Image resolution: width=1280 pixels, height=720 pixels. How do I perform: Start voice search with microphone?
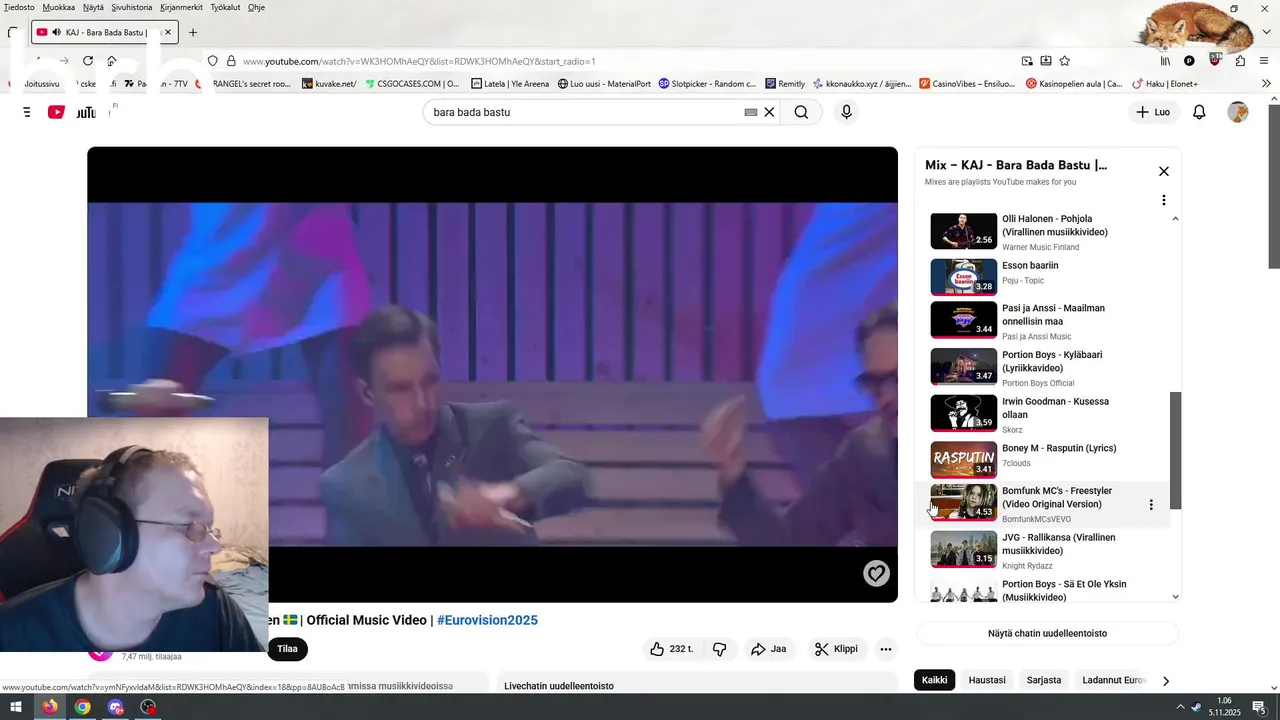[846, 112]
